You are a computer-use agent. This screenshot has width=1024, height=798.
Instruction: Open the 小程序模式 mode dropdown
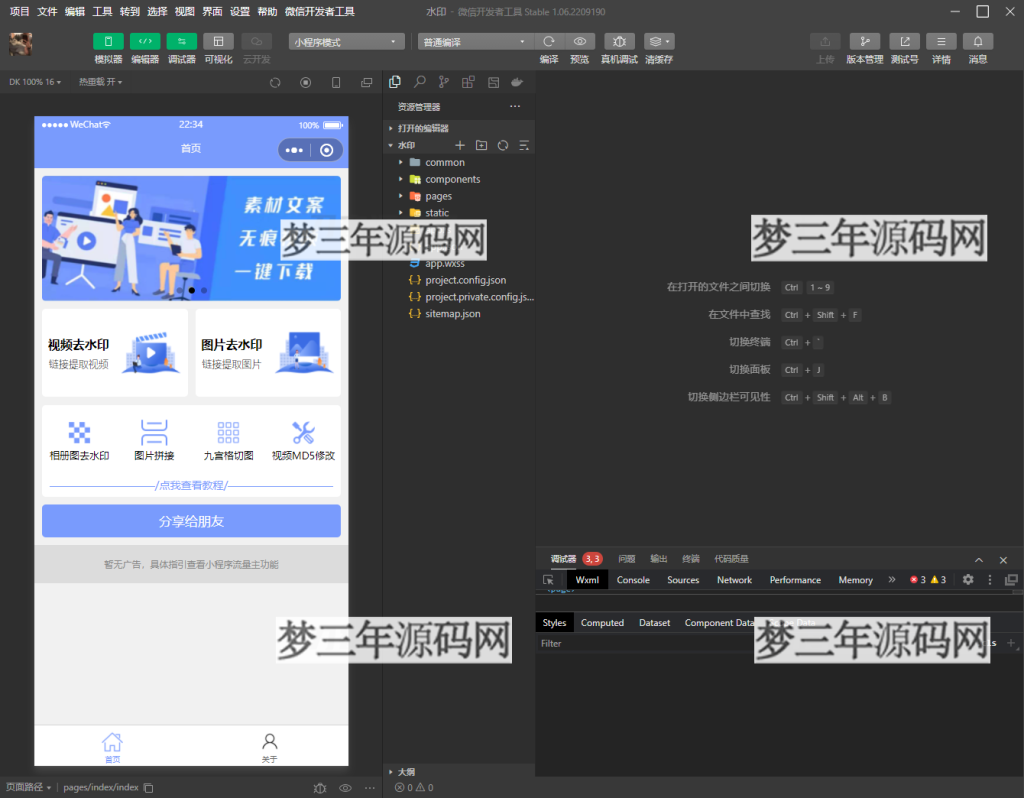pos(346,41)
